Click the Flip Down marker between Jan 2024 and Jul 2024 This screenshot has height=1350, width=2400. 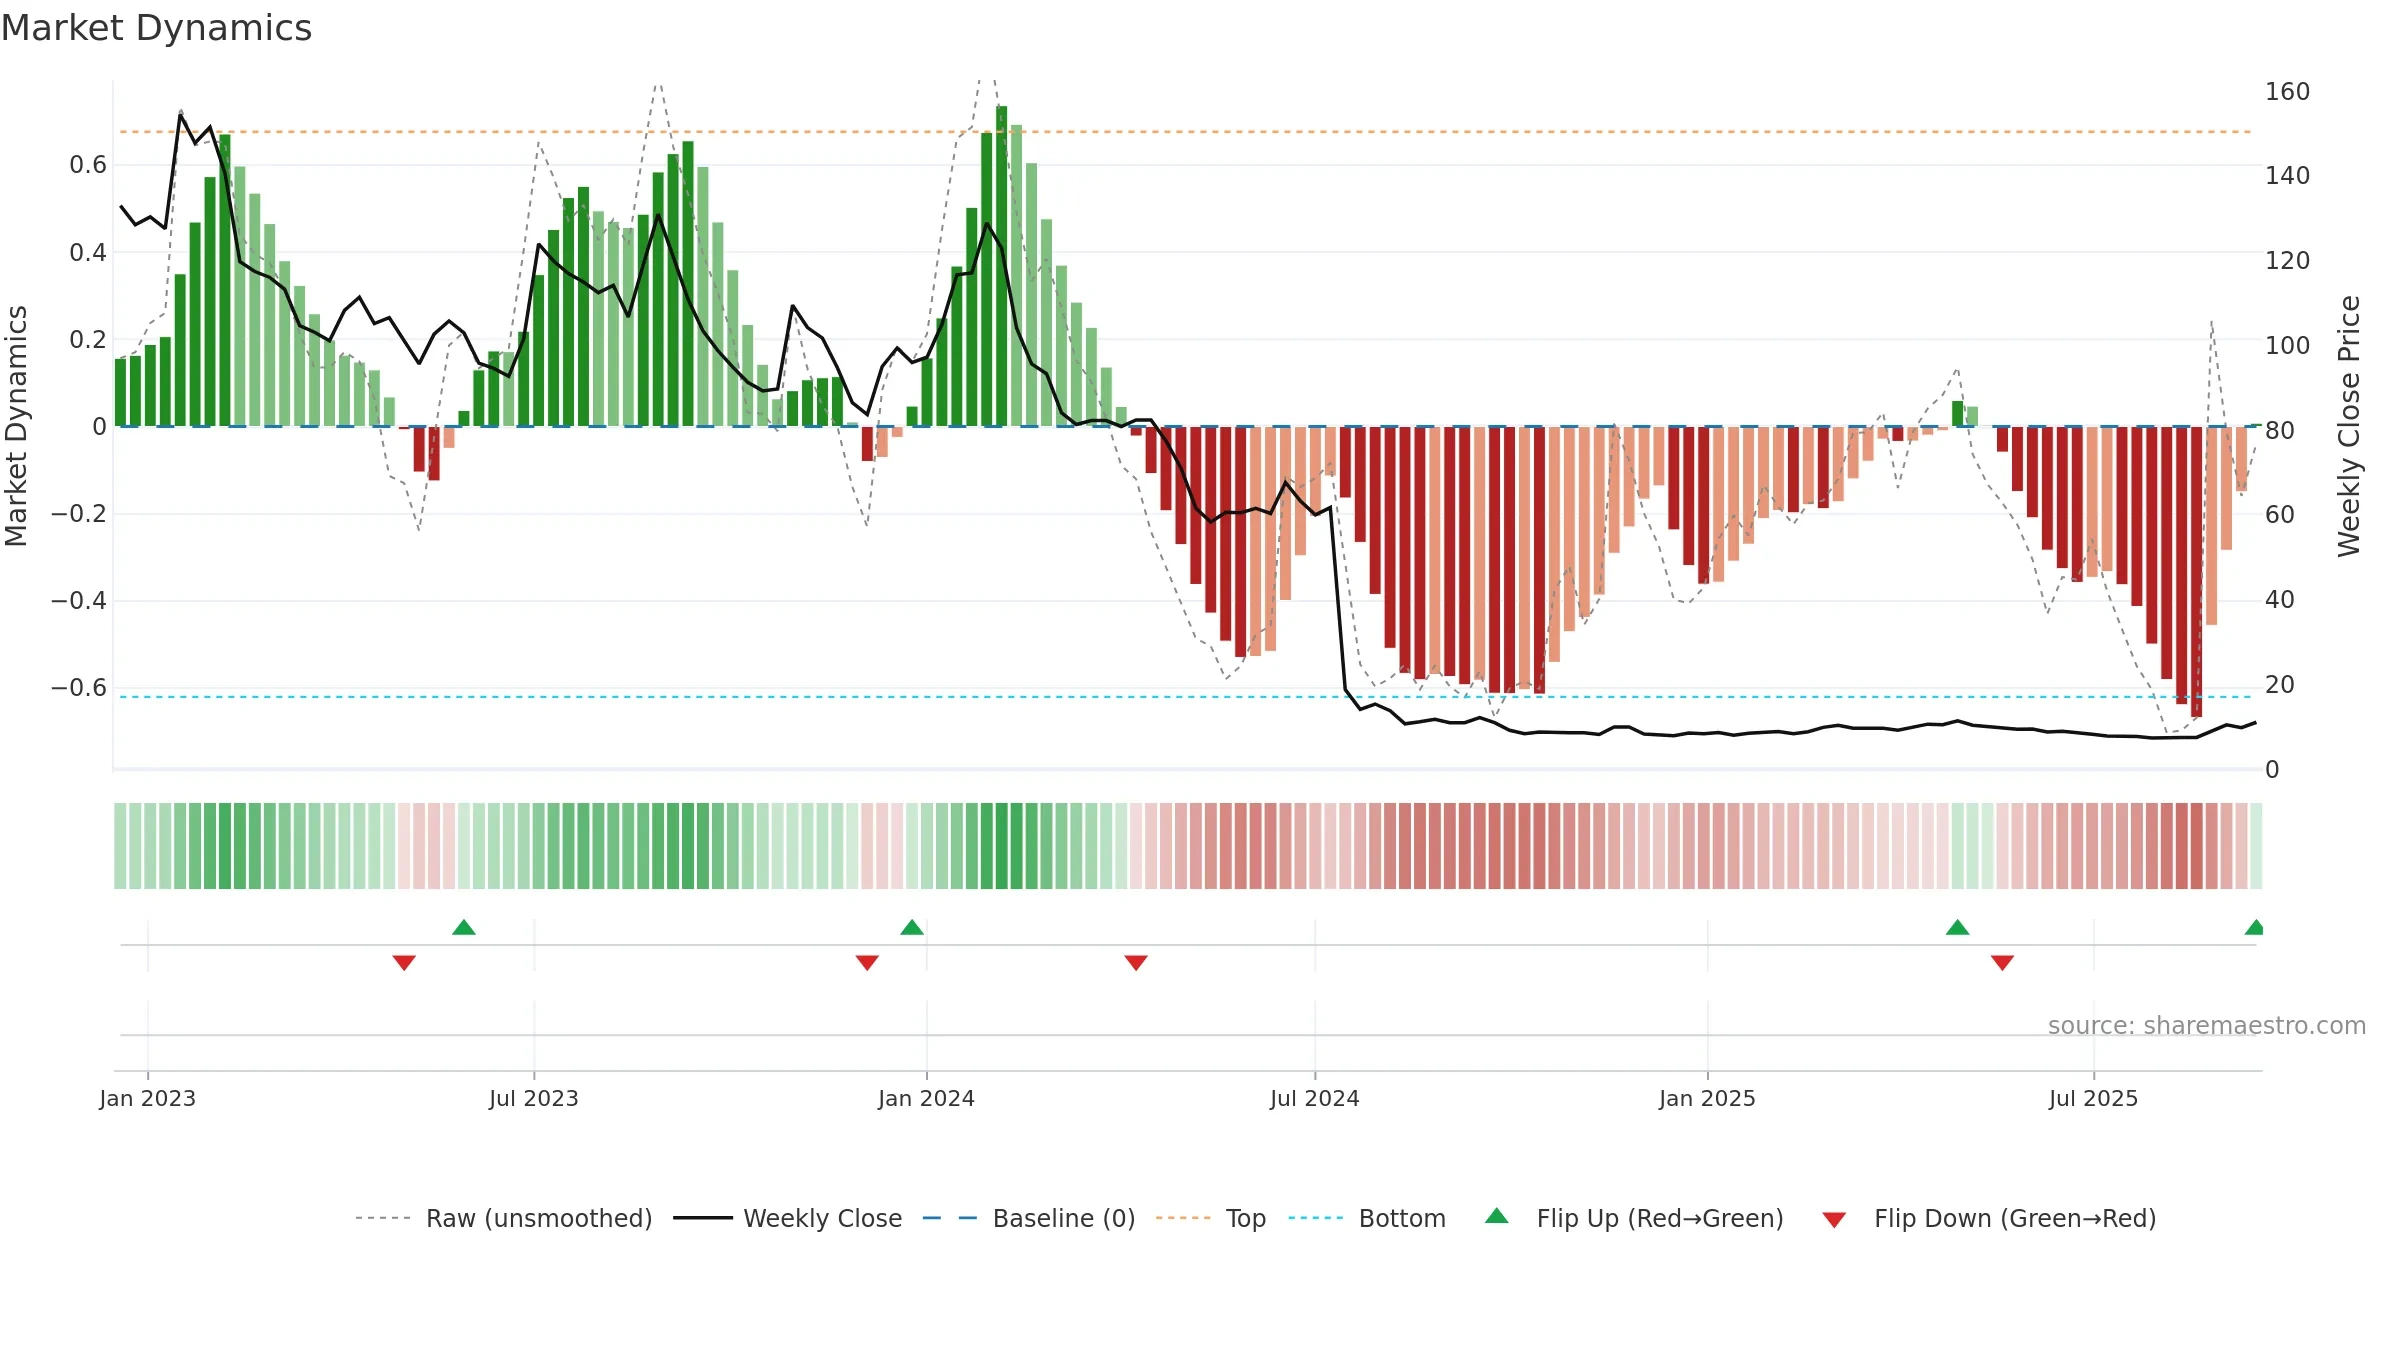(x=1136, y=963)
